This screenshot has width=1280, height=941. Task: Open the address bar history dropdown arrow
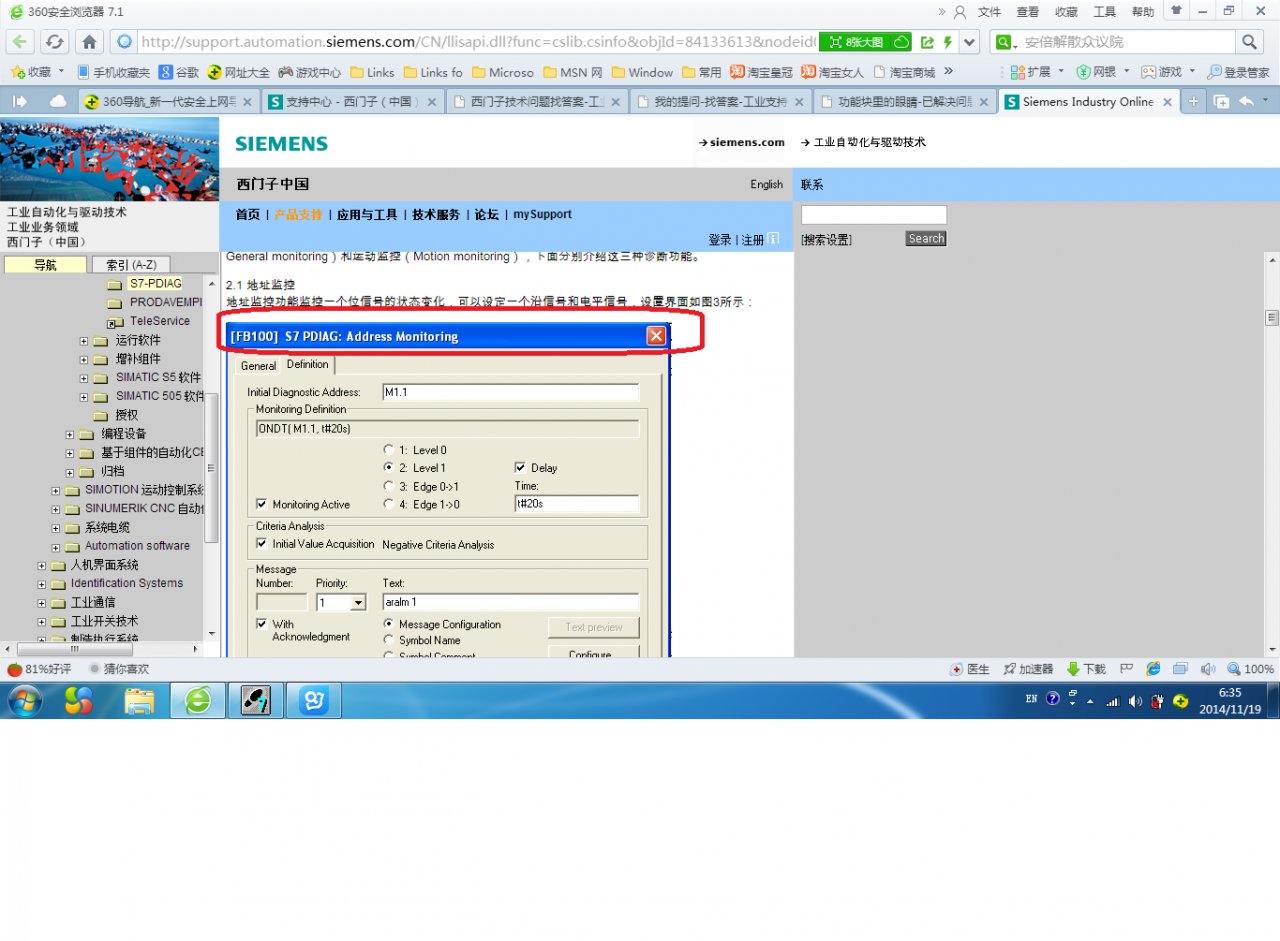coord(969,42)
